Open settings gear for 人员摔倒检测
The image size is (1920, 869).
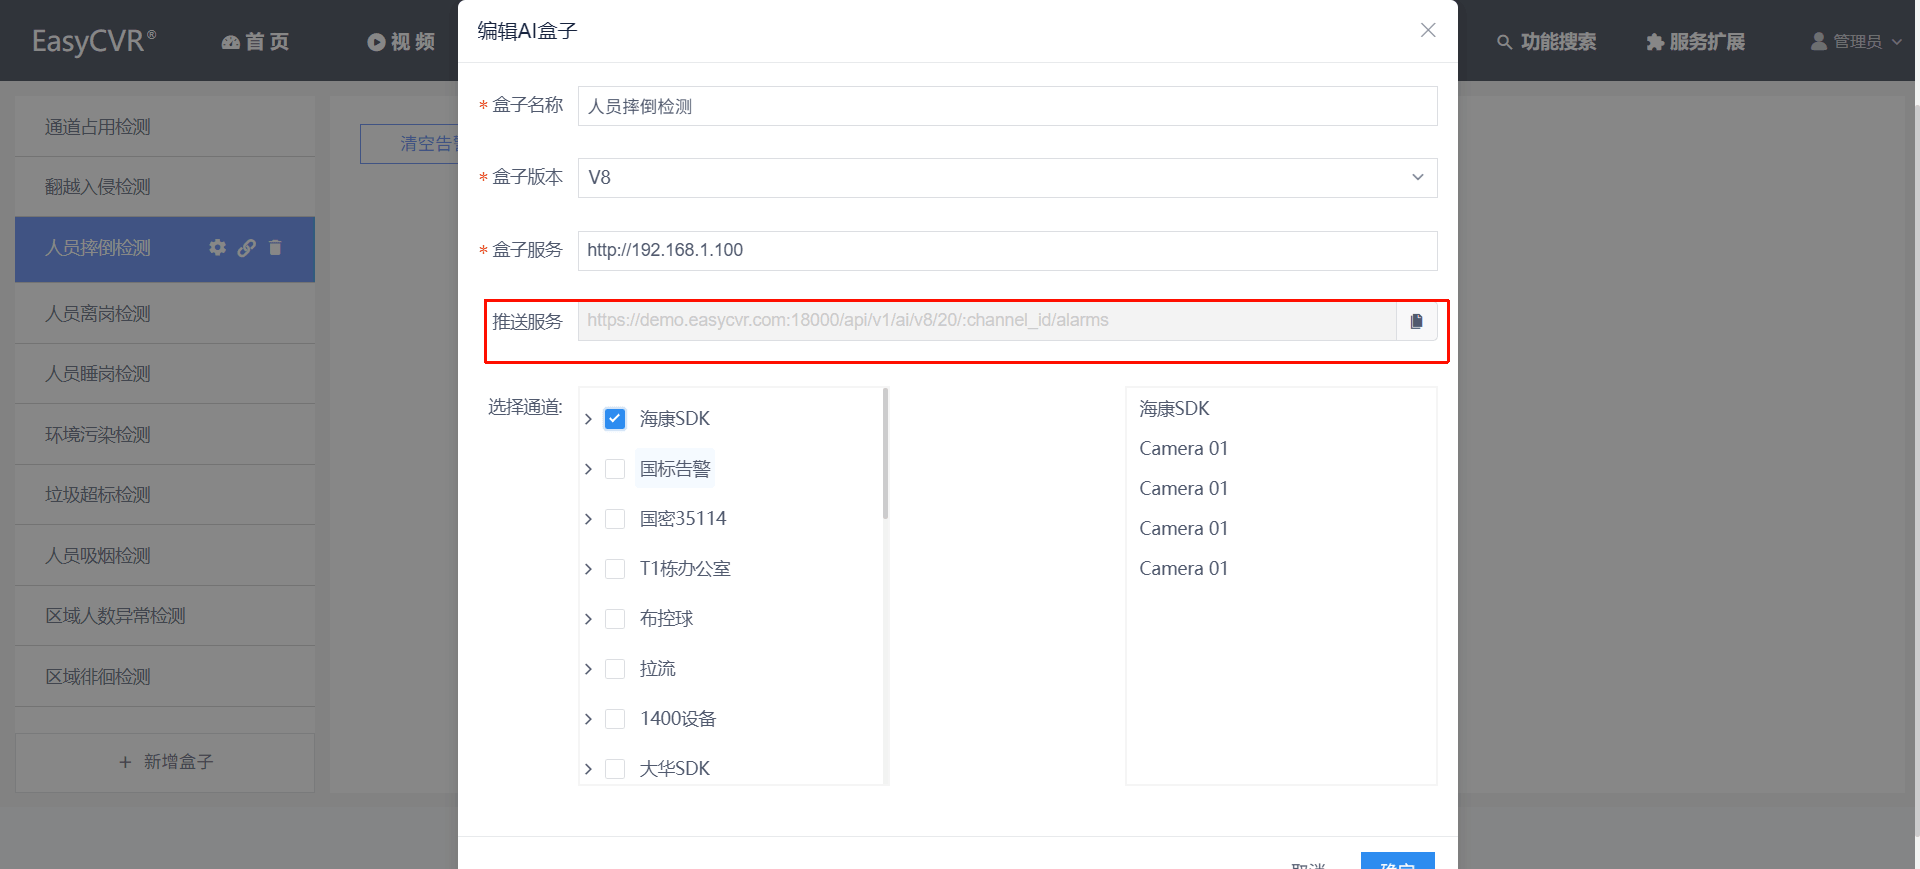(217, 247)
